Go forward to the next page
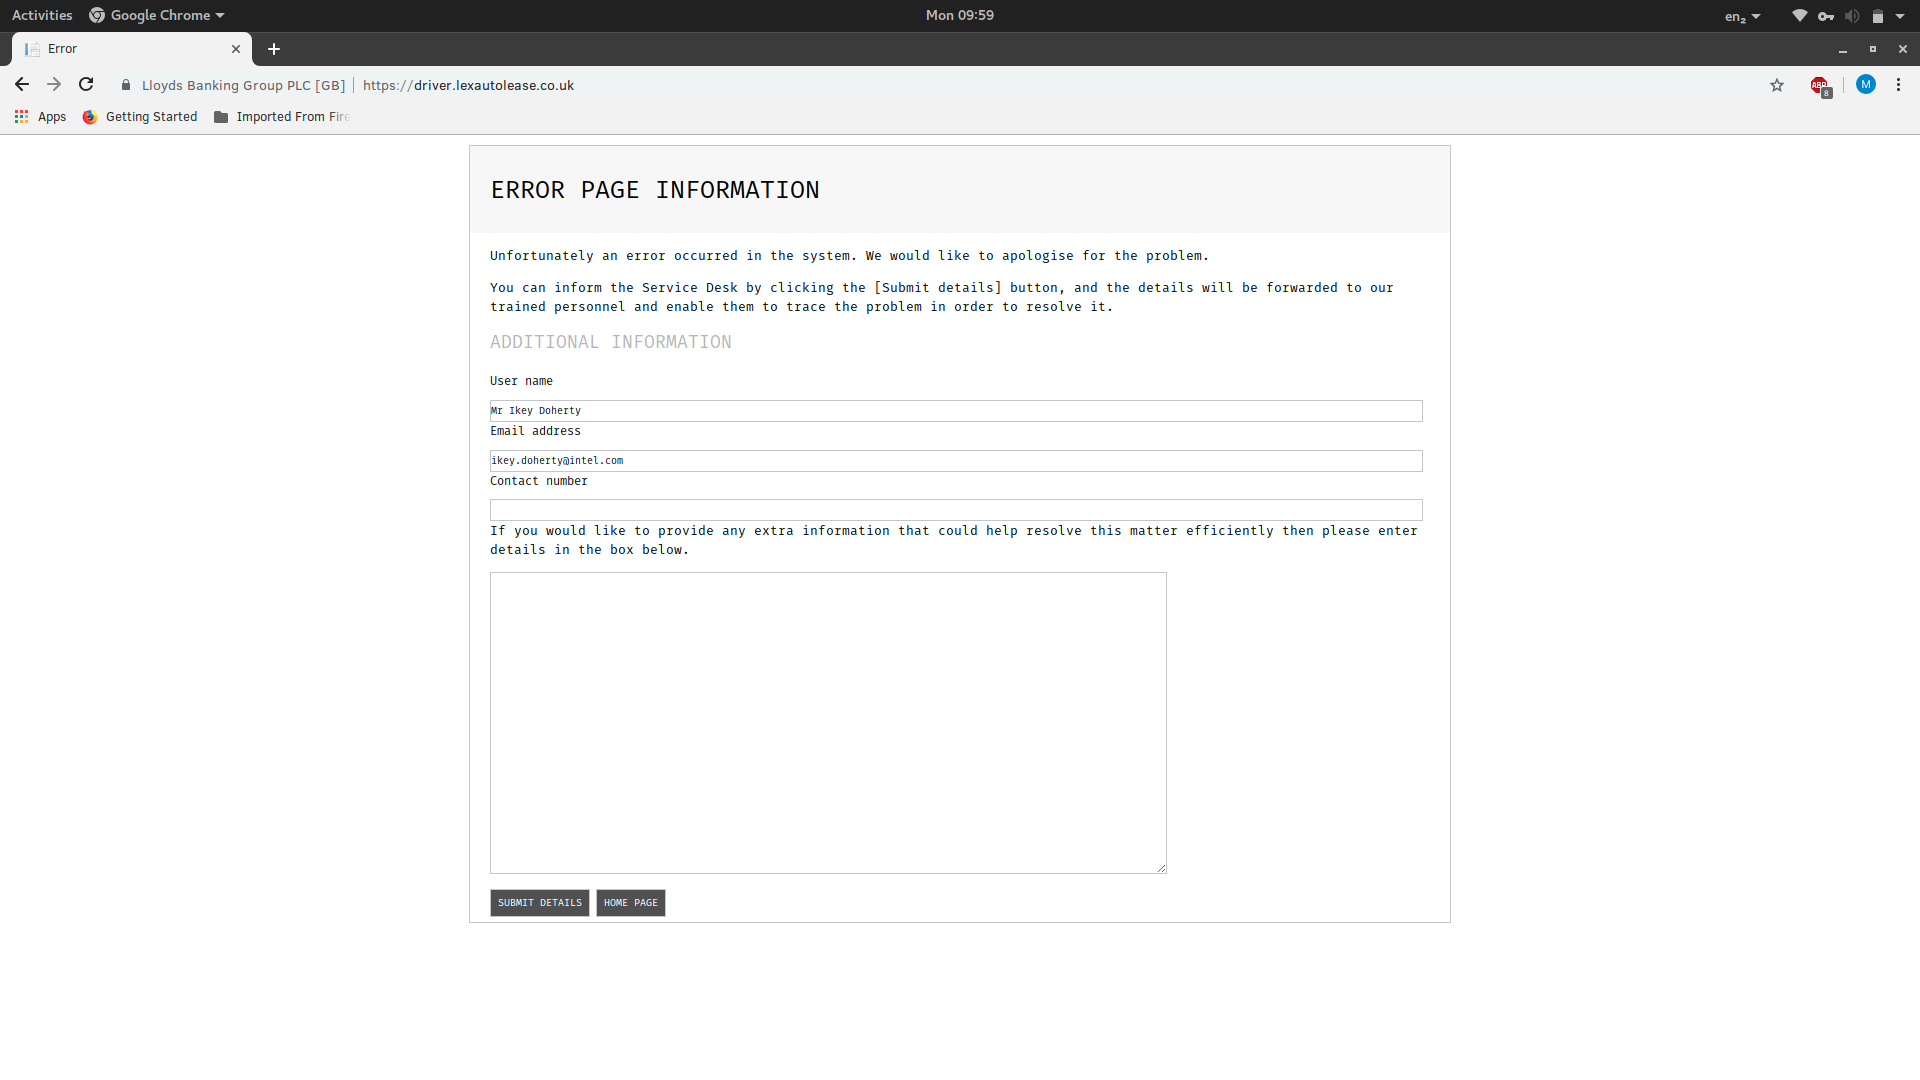This screenshot has height=1080, width=1920. pos(54,85)
